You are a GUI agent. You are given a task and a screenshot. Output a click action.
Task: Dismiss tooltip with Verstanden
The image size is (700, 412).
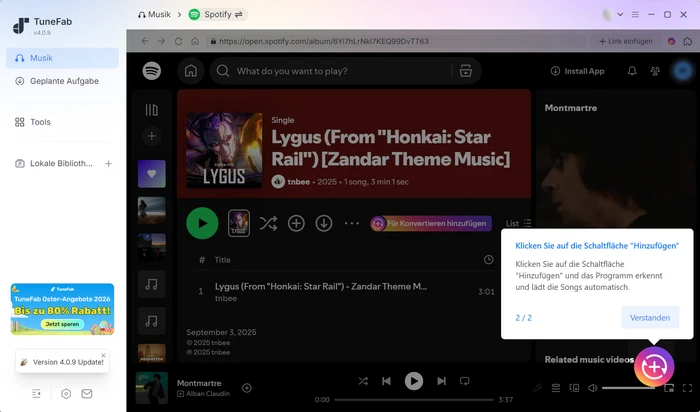click(x=650, y=317)
